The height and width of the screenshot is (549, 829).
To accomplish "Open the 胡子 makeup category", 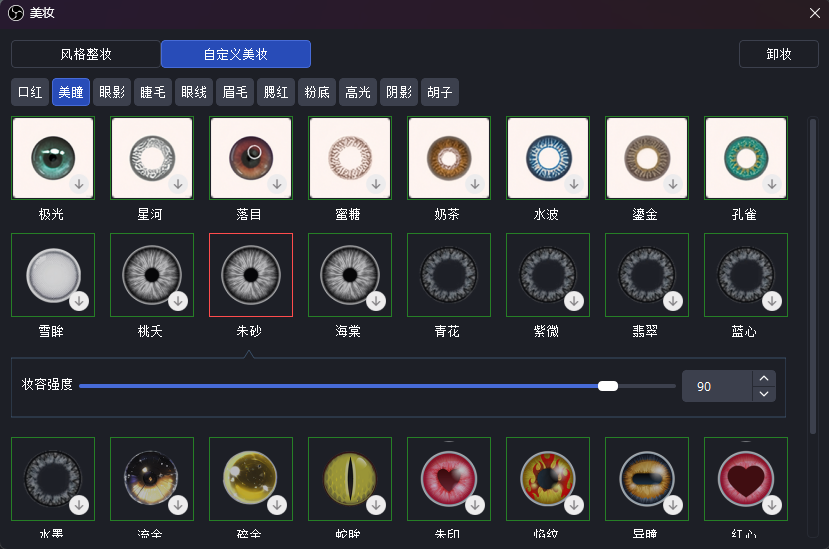I will click(x=440, y=93).
